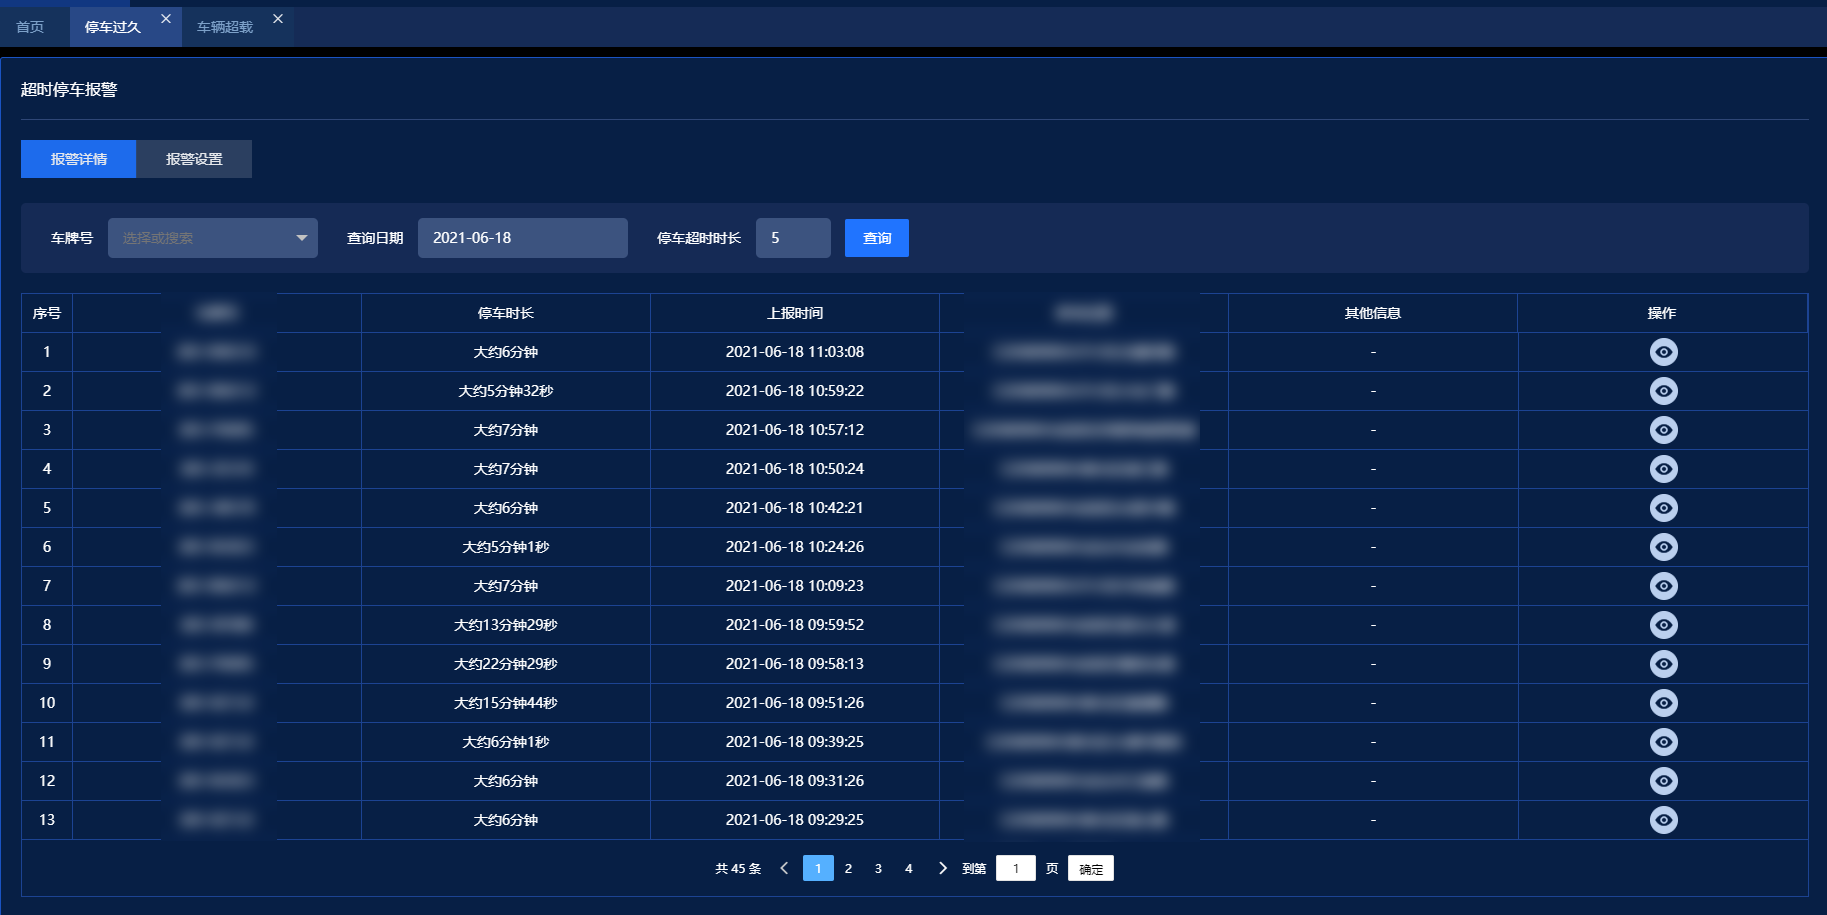Select page 3 in pagination

point(878,868)
